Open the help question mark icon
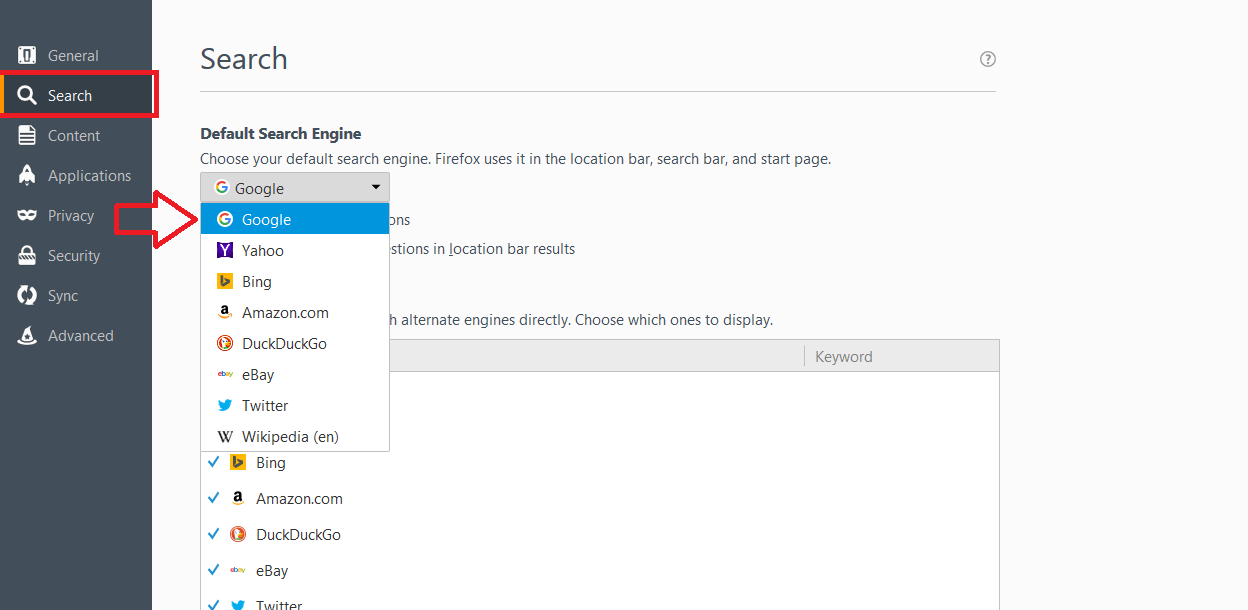 coord(988,59)
